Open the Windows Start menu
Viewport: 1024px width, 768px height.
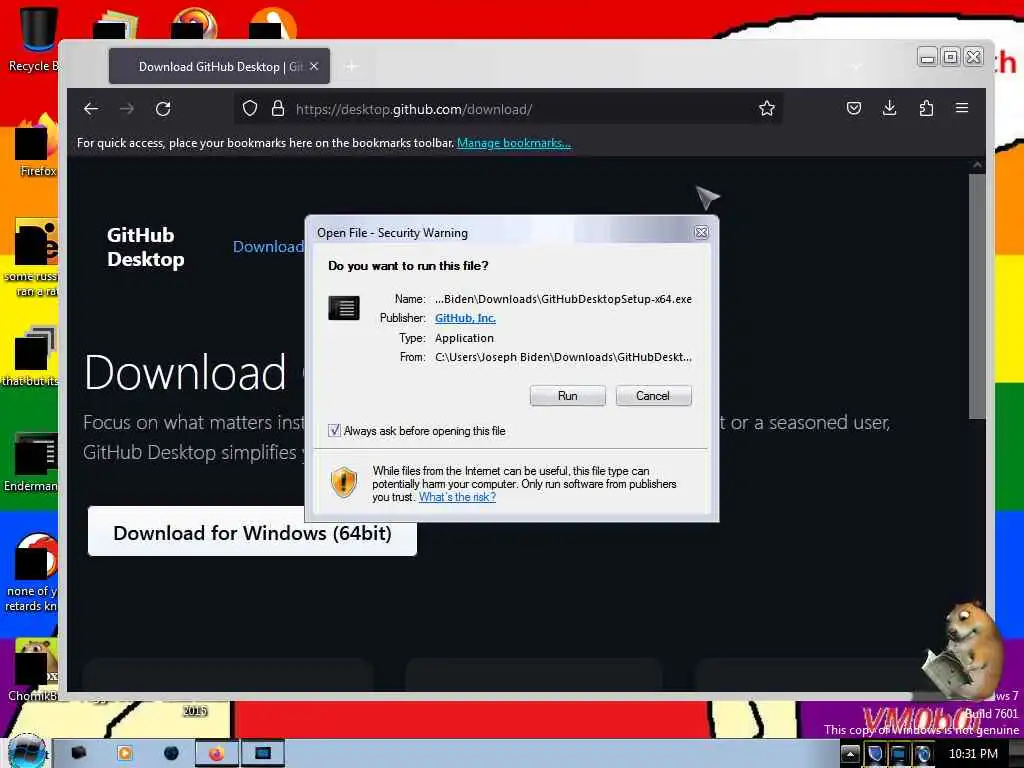(26, 753)
